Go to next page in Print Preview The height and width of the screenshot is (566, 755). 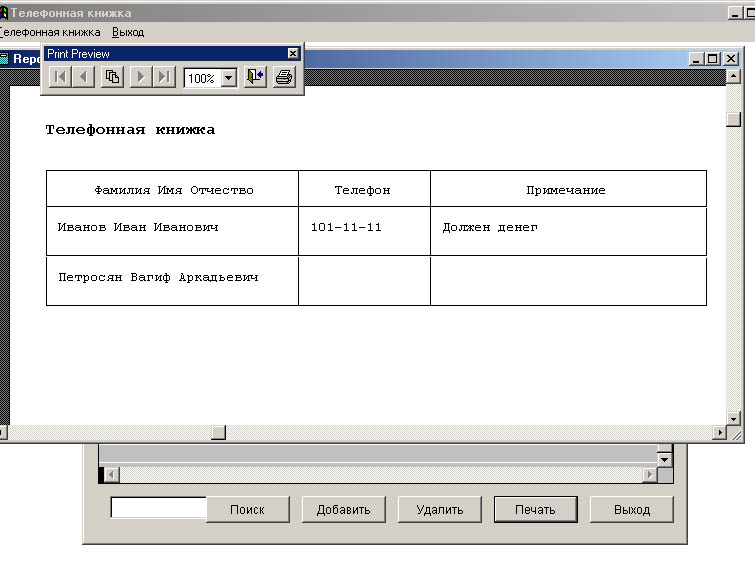click(x=141, y=77)
